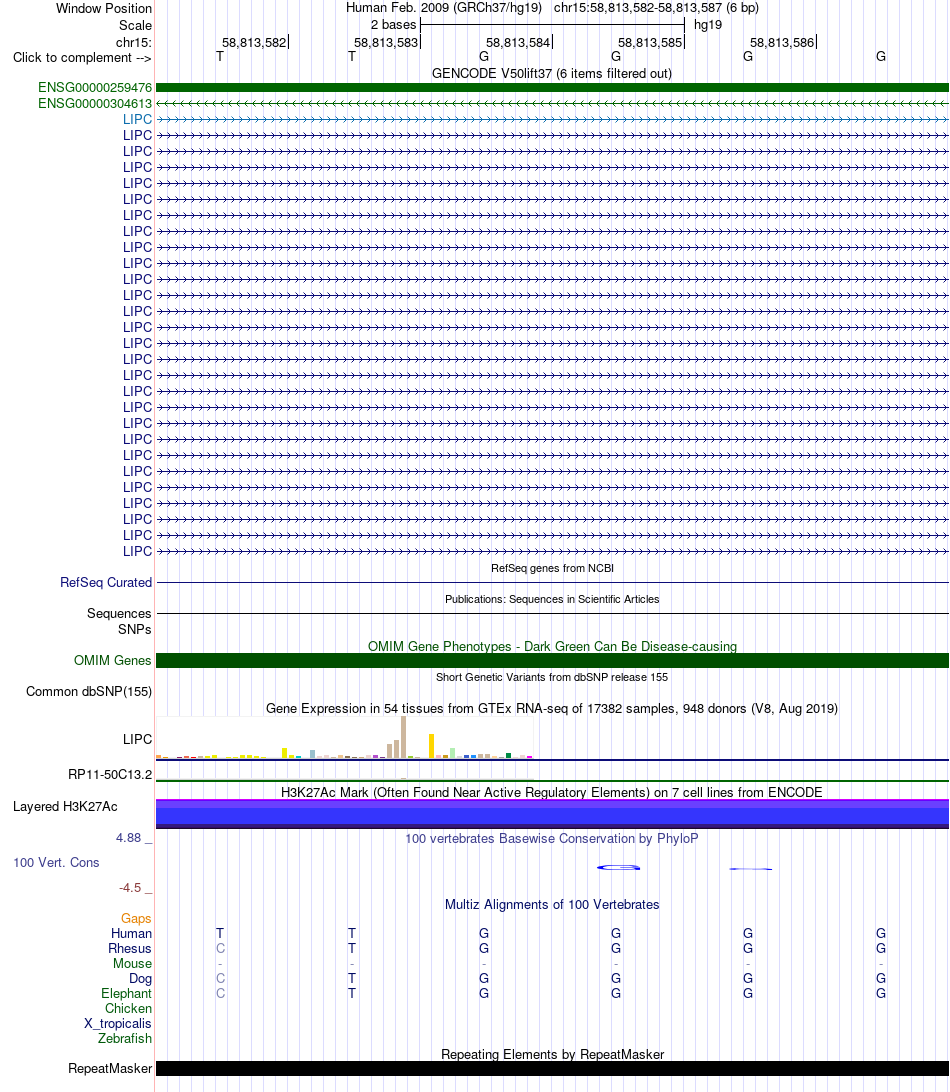
Task: Click the 'Sequences' track label
Action: [119, 614]
